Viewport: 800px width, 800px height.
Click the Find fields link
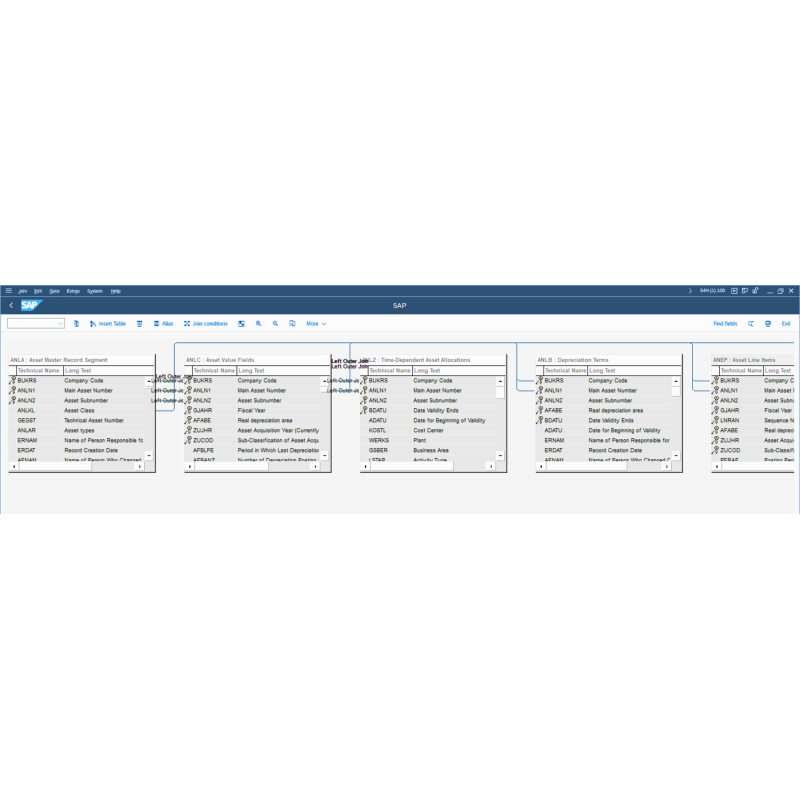click(x=724, y=323)
